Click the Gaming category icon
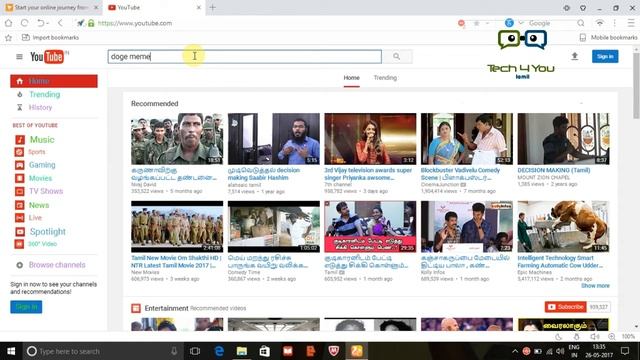This screenshot has width=640, height=360. point(20,165)
